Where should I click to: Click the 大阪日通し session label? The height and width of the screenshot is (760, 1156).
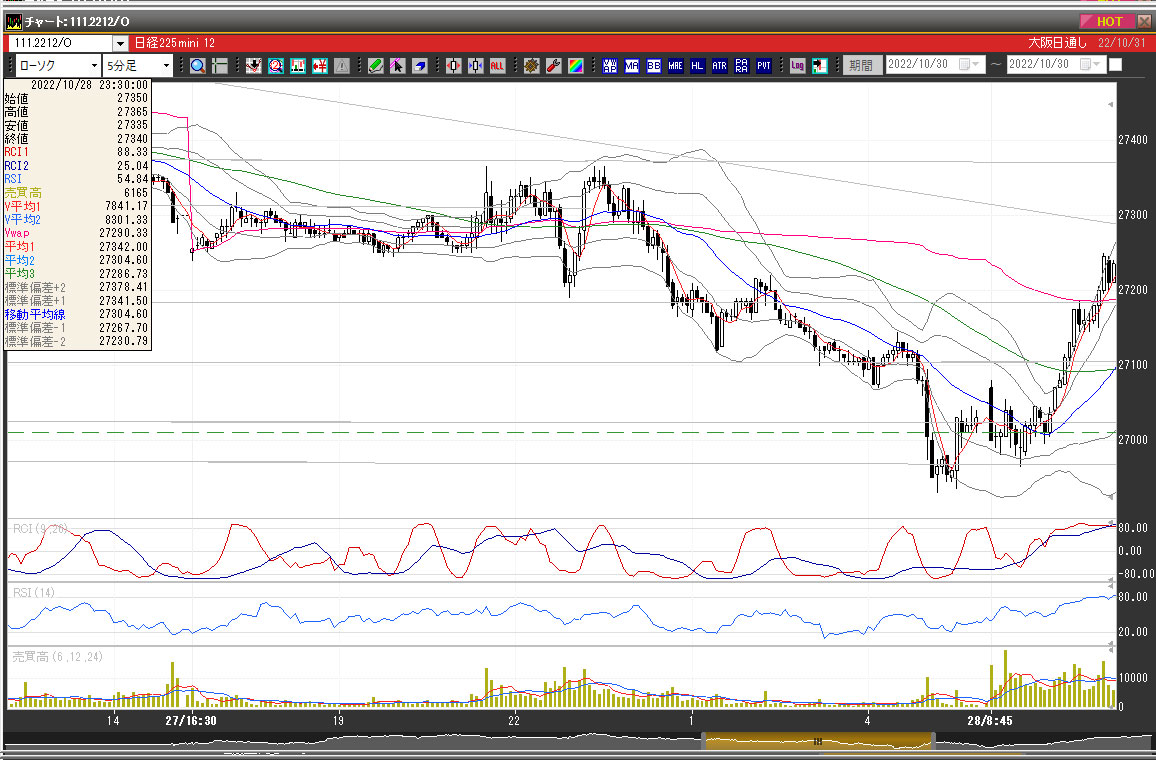coord(1057,43)
